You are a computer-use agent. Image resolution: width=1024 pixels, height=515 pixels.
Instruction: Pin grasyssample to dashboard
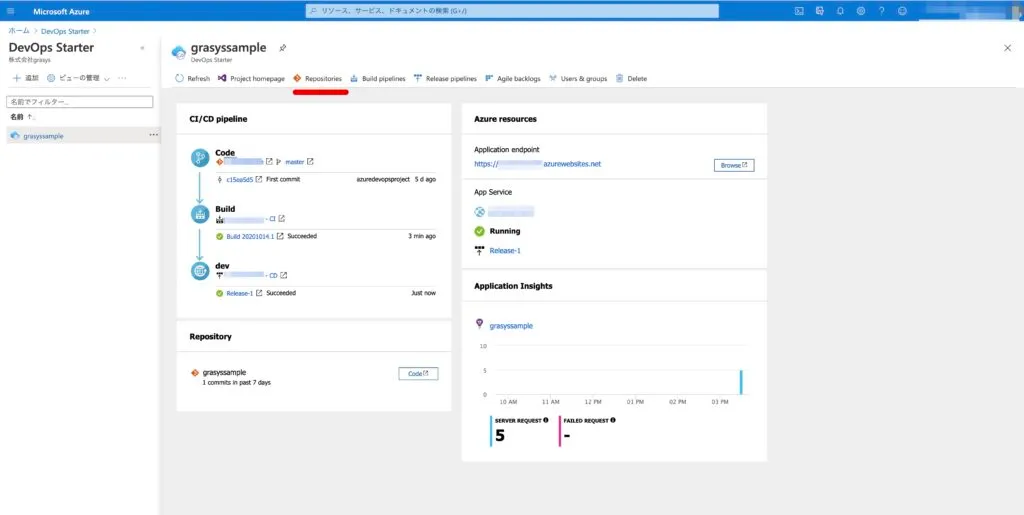(282, 48)
